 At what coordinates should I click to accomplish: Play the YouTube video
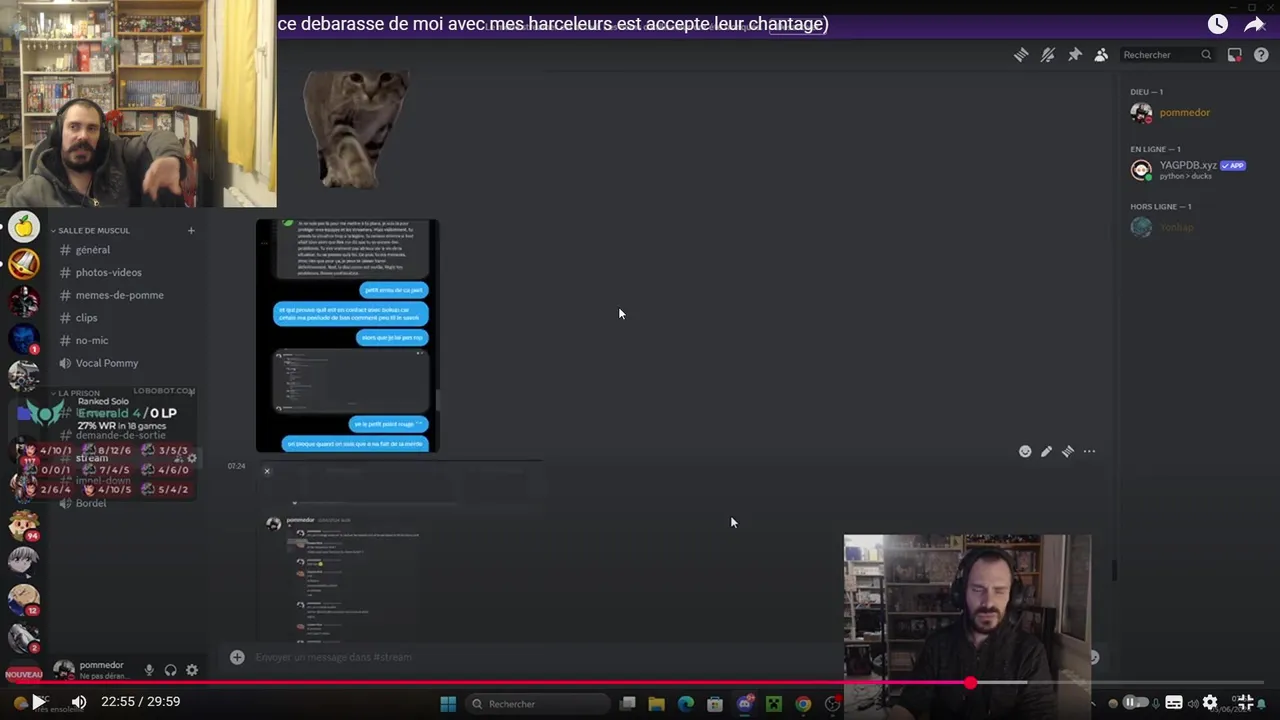tap(37, 702)
